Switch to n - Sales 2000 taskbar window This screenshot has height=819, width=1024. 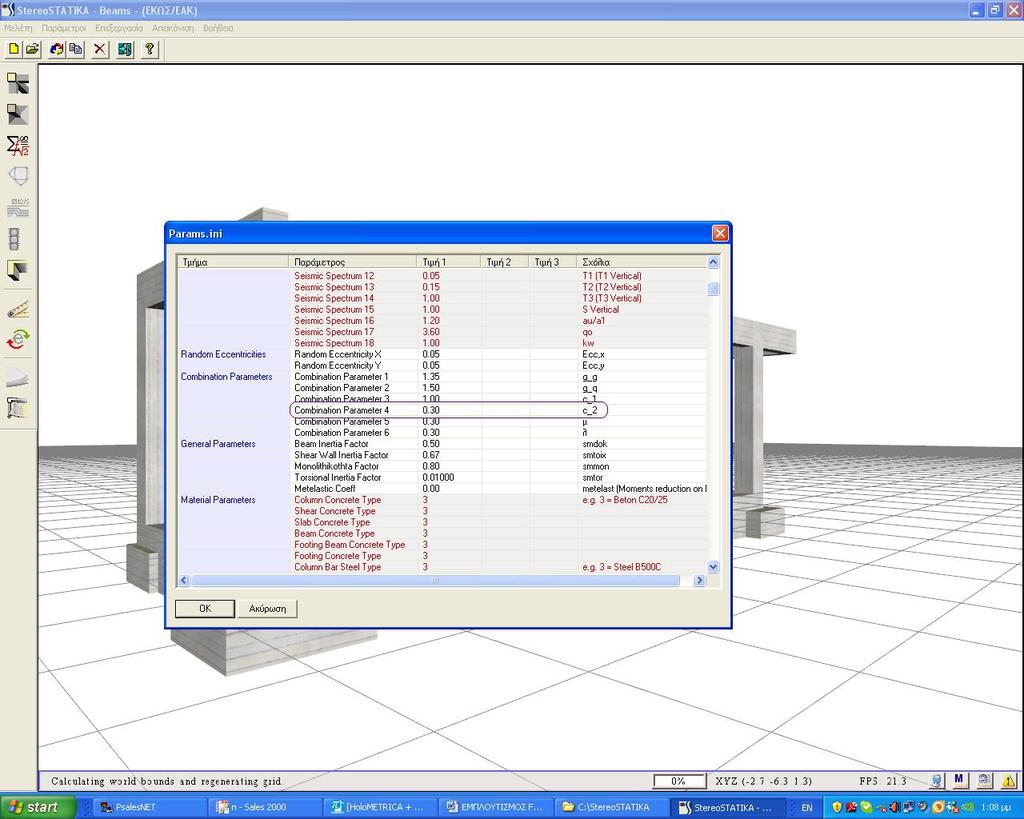pyautogui.click(x=265, y=807)
